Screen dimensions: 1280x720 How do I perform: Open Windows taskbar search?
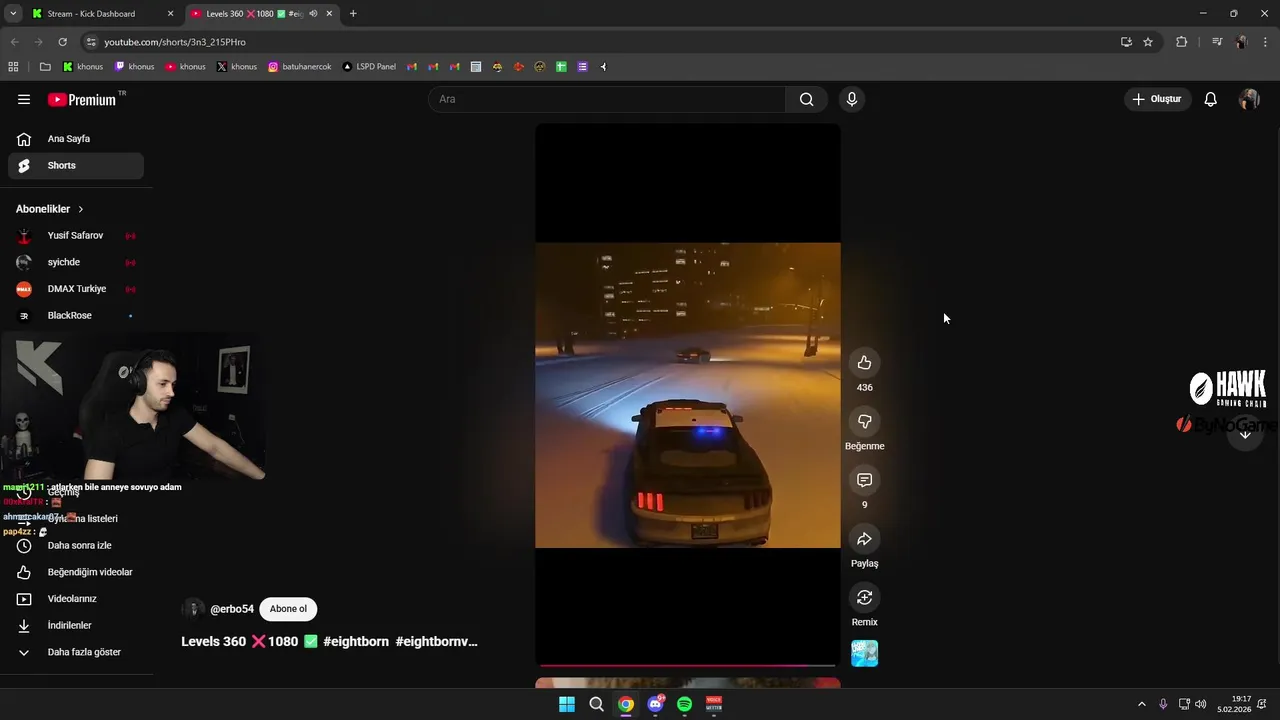tap(596, 704)
